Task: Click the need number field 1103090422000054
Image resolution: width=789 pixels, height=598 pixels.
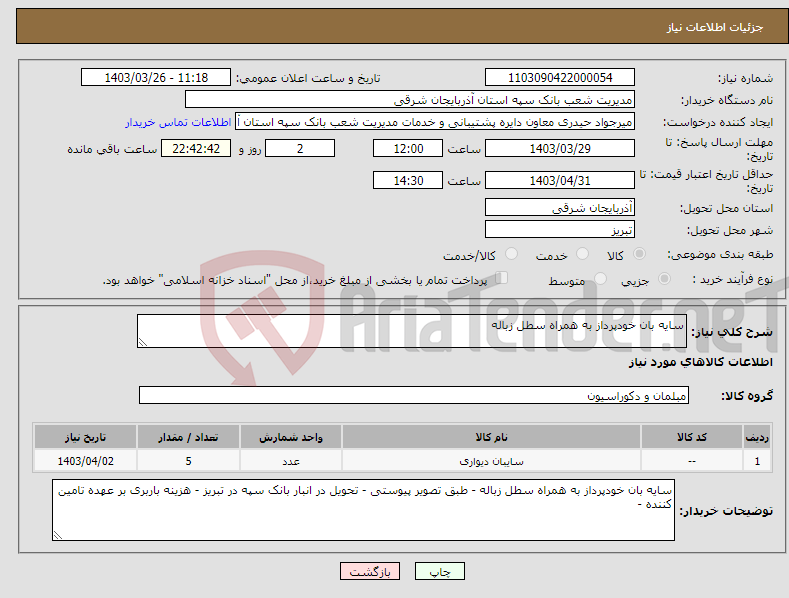Action: (560, 78)
